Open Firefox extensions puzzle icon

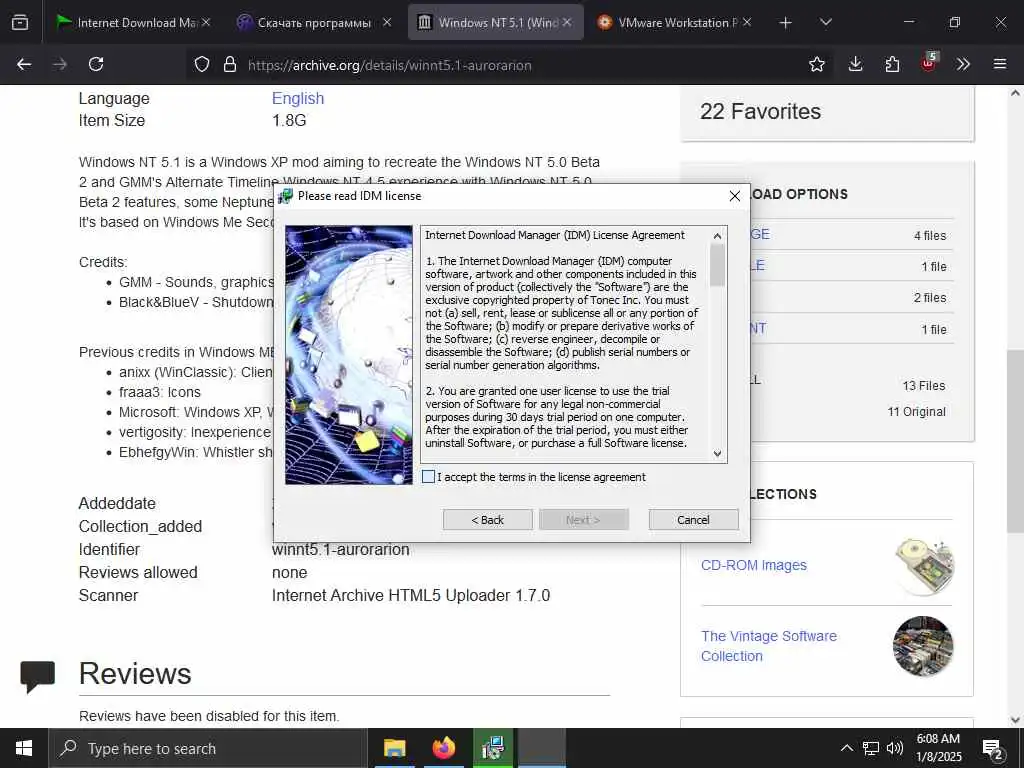point(892,64)
